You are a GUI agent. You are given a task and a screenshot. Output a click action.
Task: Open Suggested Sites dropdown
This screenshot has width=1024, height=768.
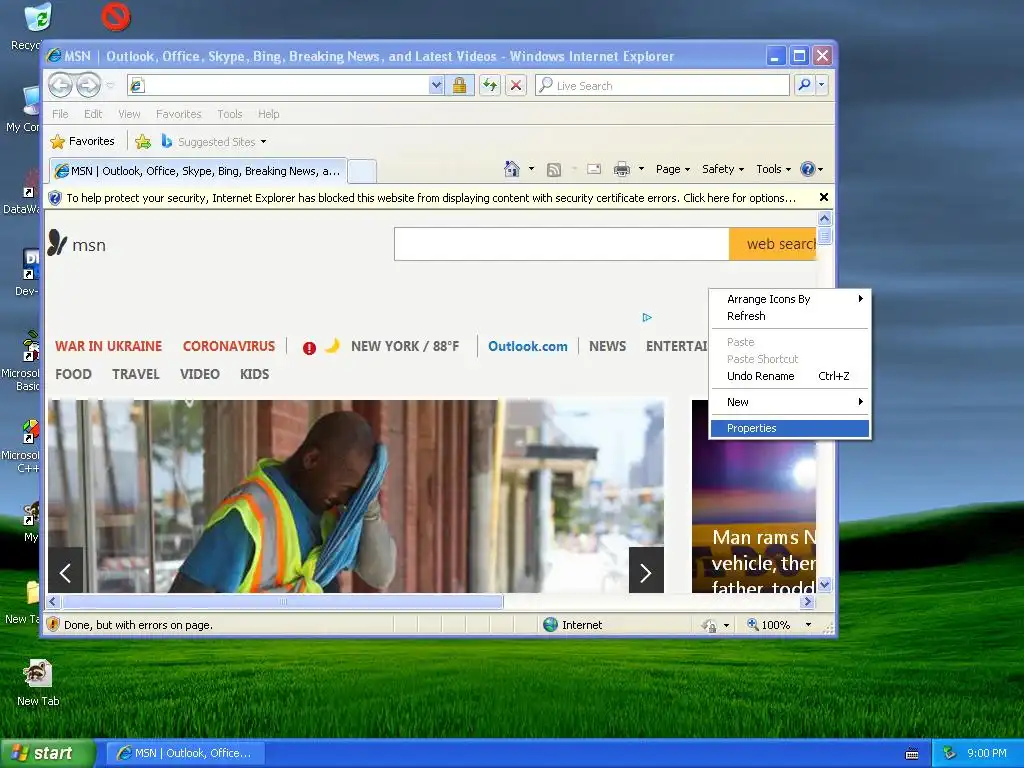pos(214,142)
